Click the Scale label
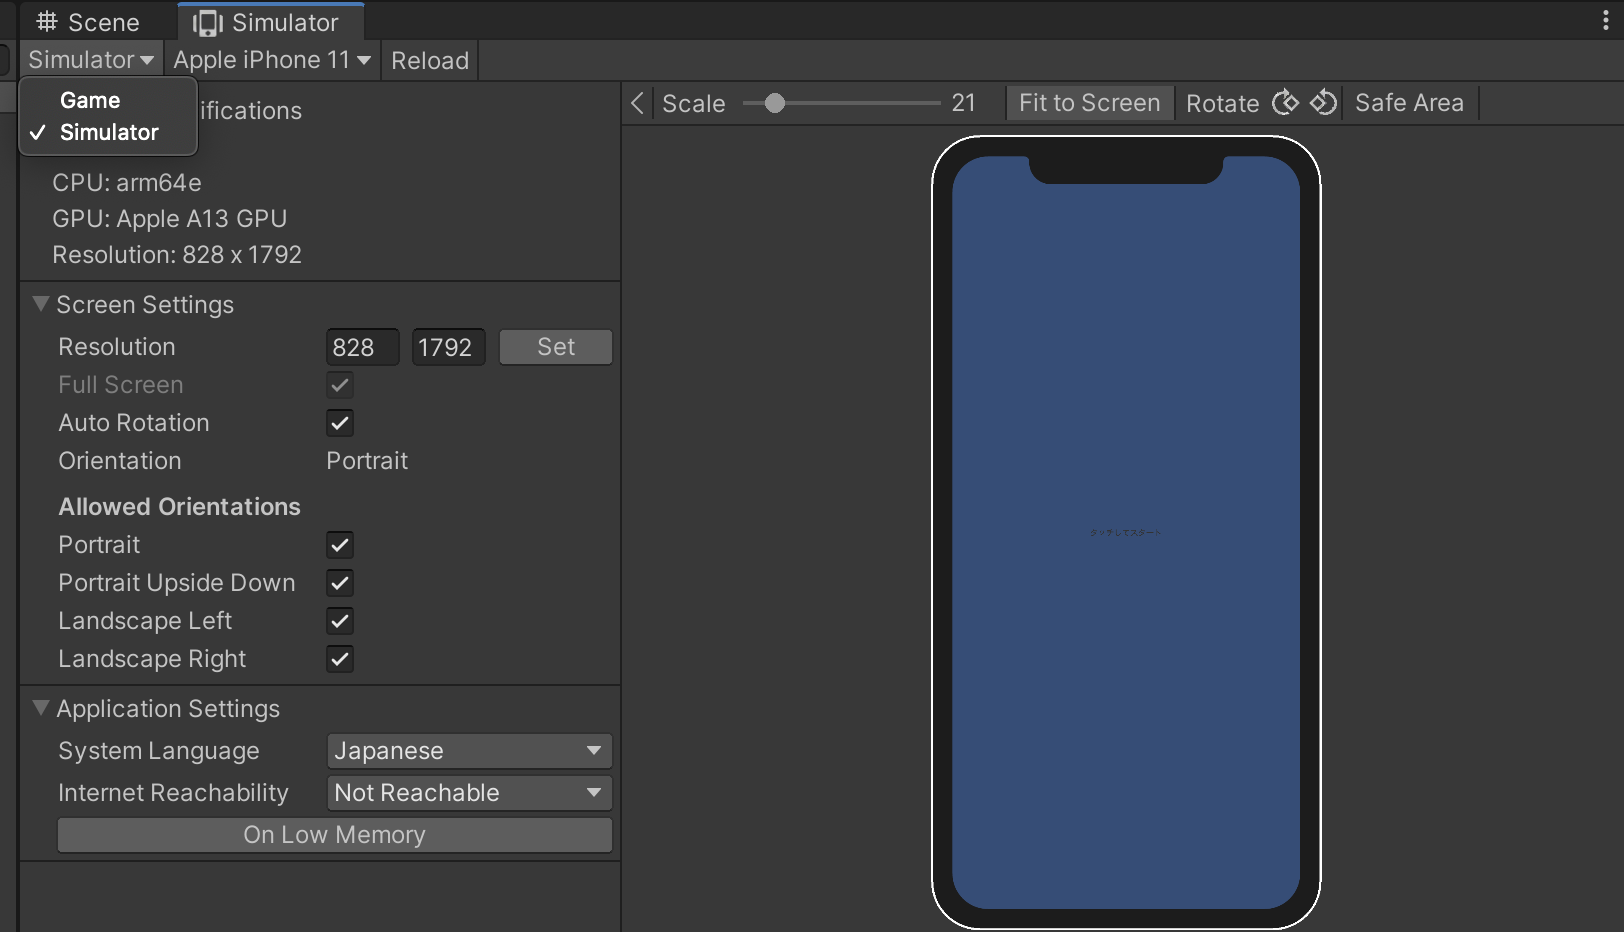This screenshot has width=1624, height=932. pos(694,103)
